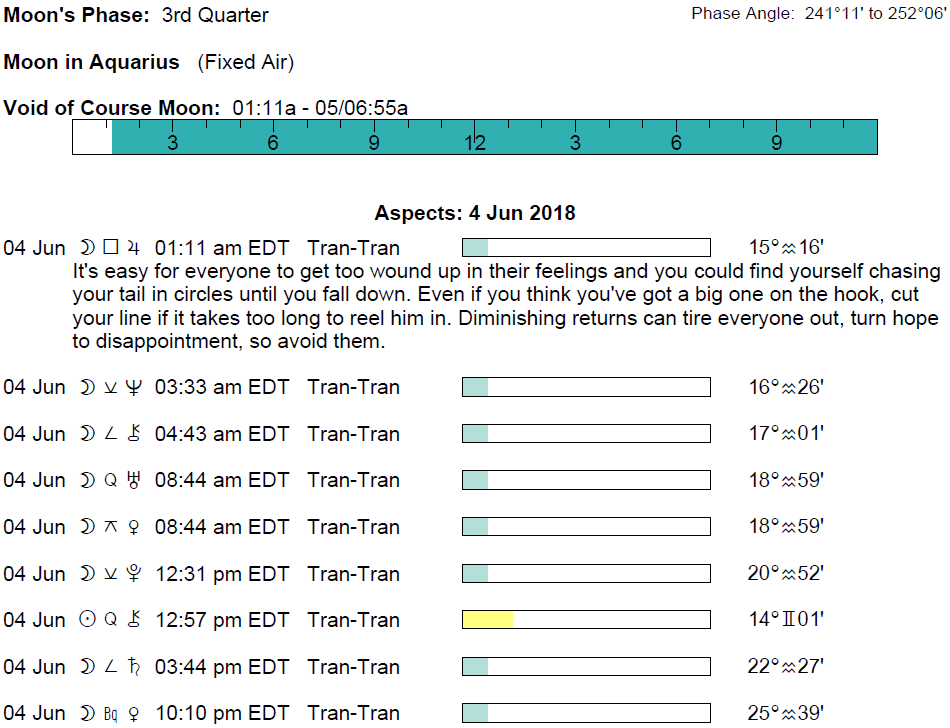Select the "Aspects: 4 Jun 2018" heading

(475, 213)
